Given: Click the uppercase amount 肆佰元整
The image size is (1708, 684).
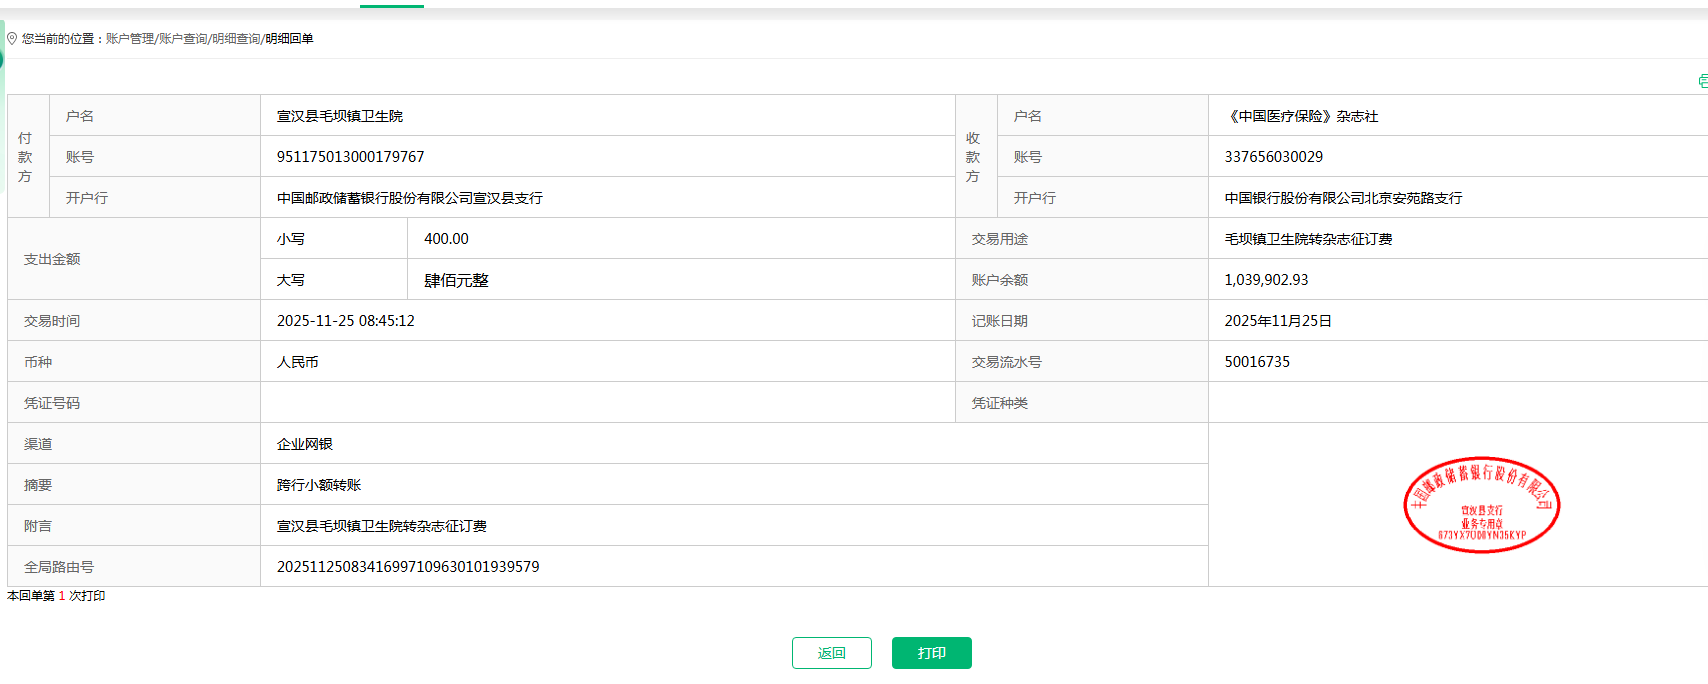Looking at the screenshot, I should pyautogui.click(x=456, y=281).
